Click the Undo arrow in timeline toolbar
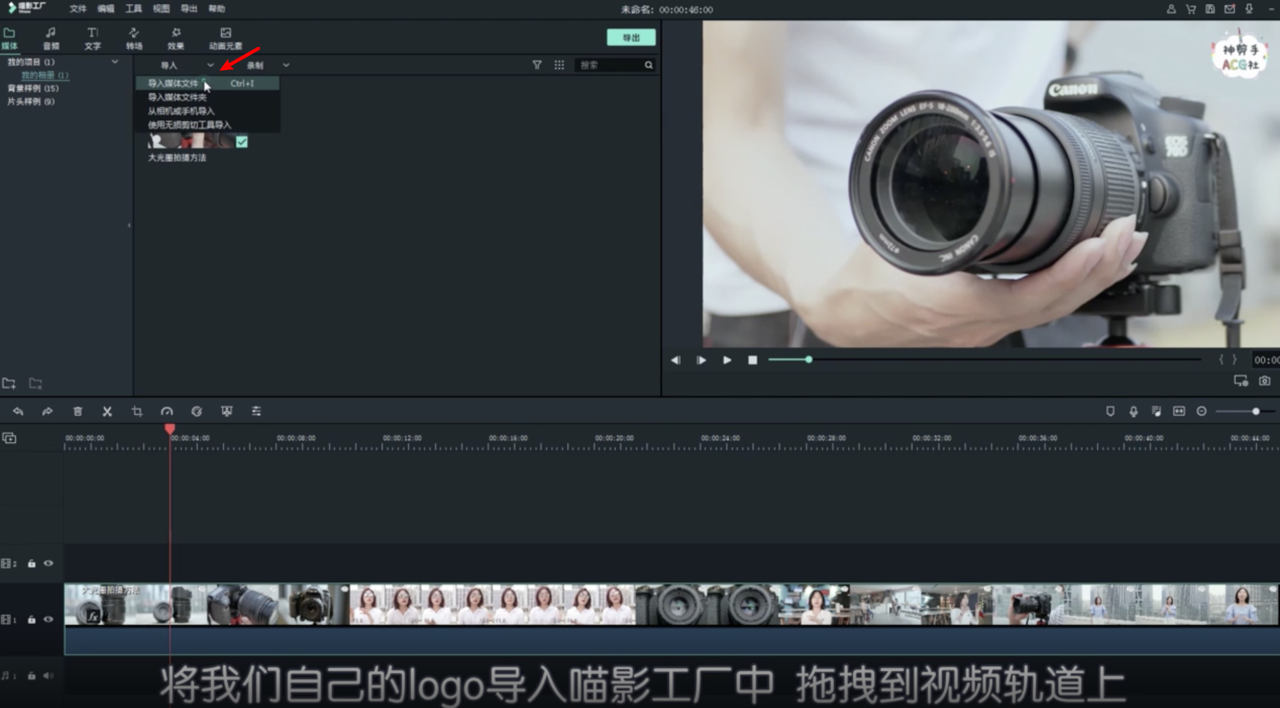This screenshot has height=708, width=1280. point(17,411)
